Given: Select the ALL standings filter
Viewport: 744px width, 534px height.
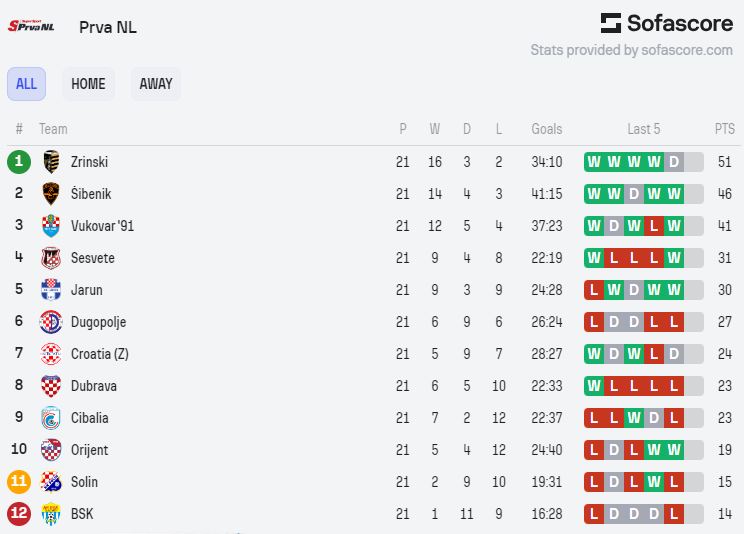Looking at the screenshot, I should (26, 84).
